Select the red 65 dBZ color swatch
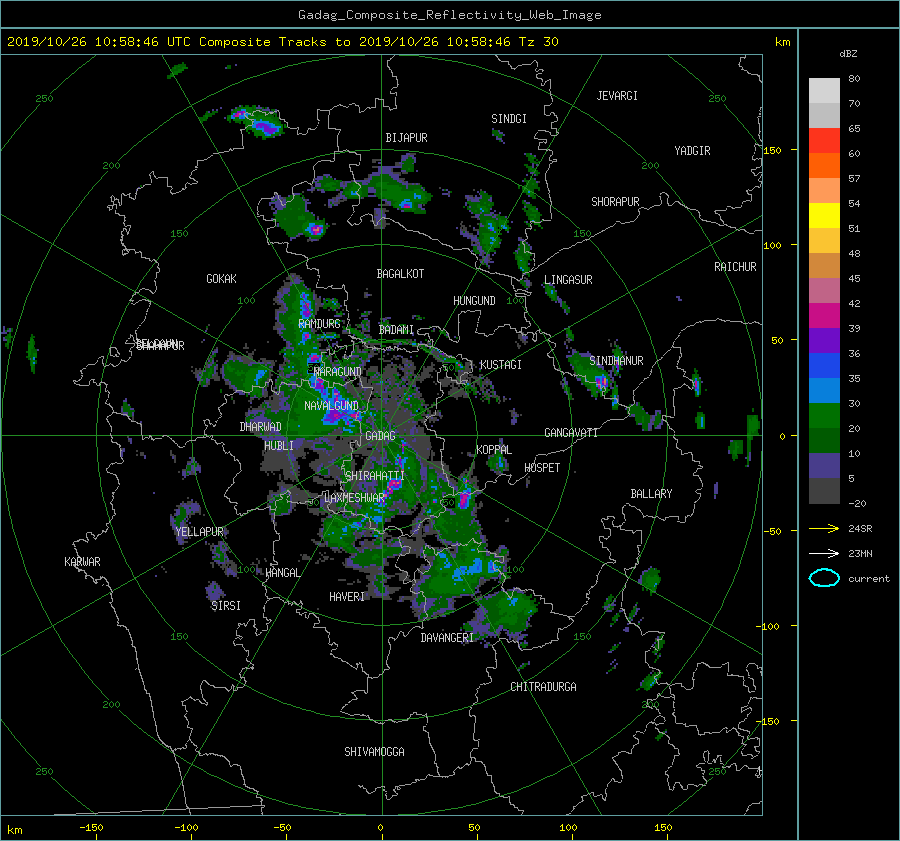The width and height of the screenshot is (900, 841). (824, 140)
